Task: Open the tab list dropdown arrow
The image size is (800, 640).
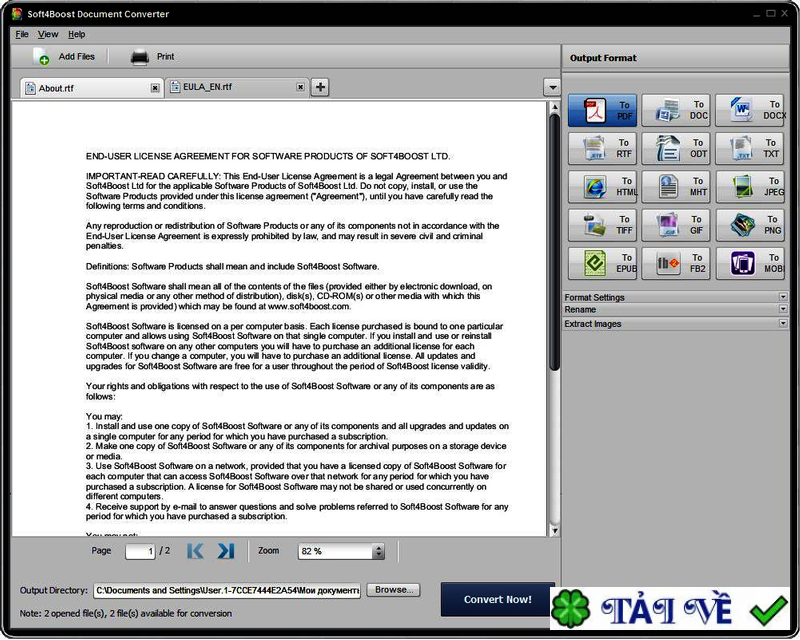Action: coord(552,87)
